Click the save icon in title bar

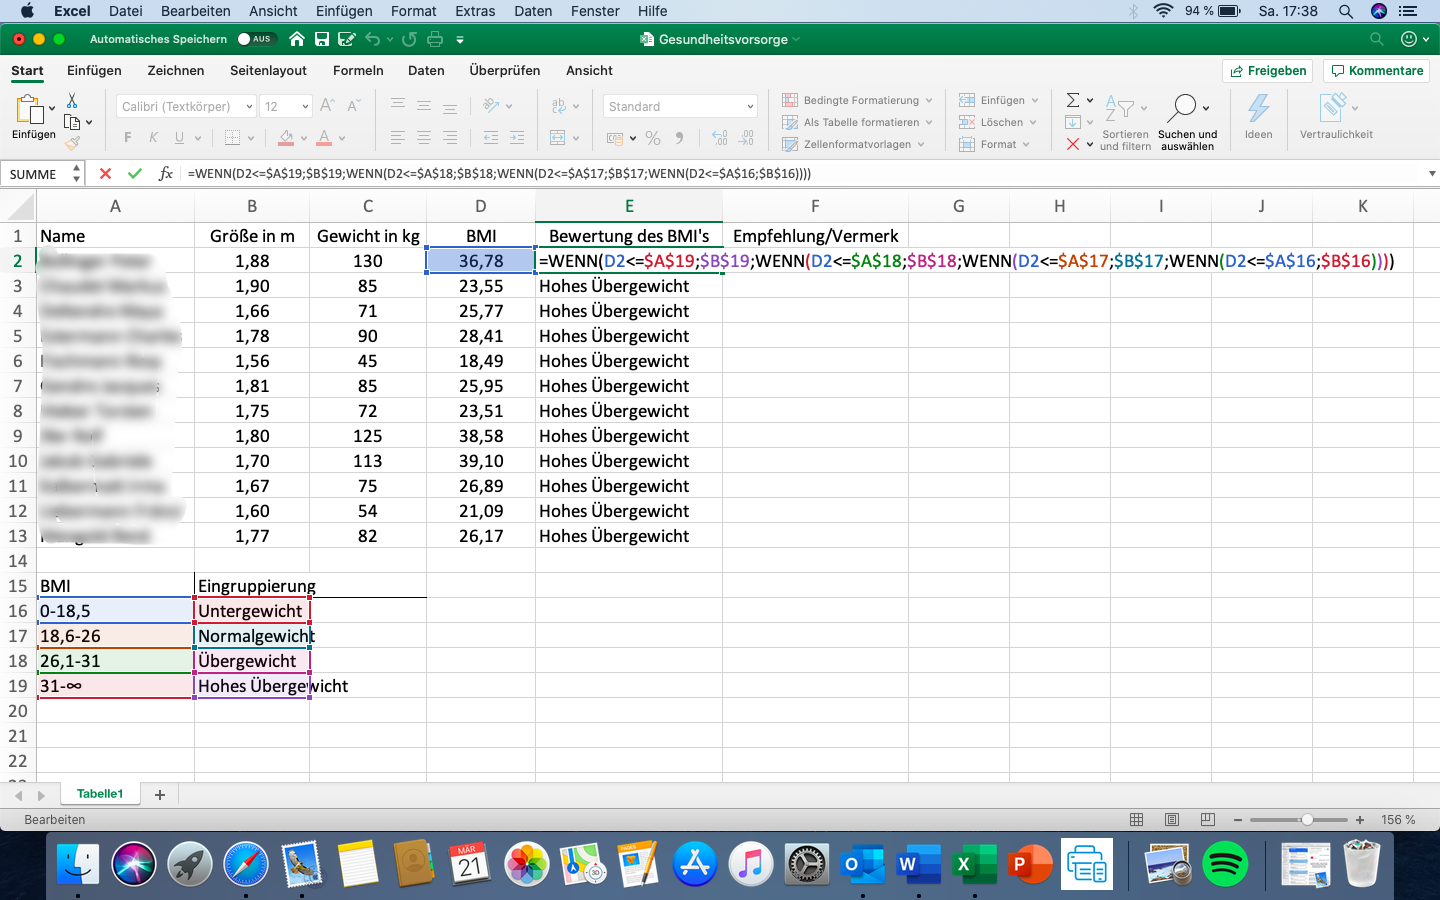coord(322,39)
